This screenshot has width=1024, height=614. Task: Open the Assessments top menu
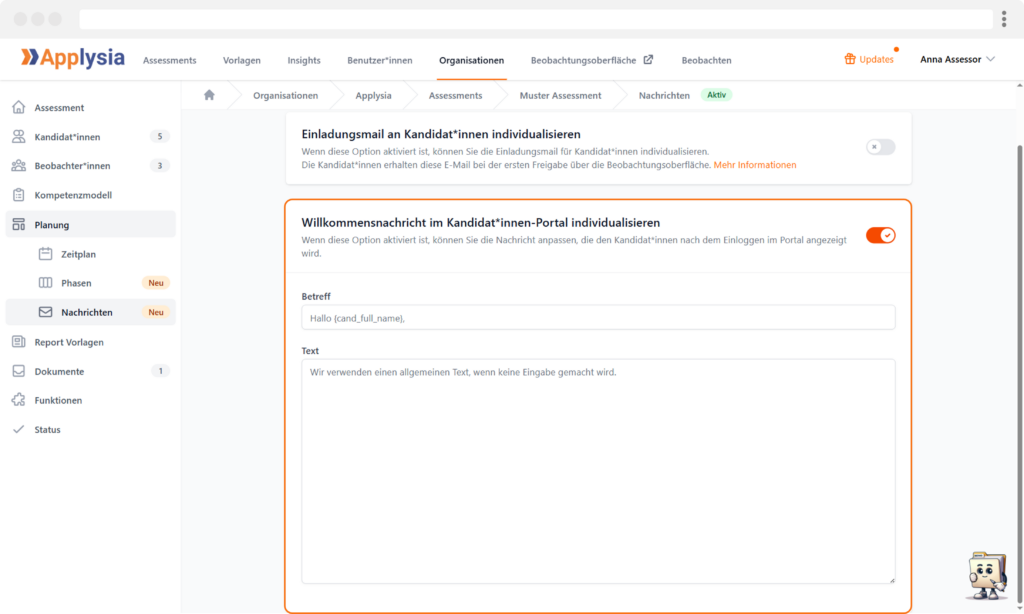pyautogui.click(x=169, y=60)
